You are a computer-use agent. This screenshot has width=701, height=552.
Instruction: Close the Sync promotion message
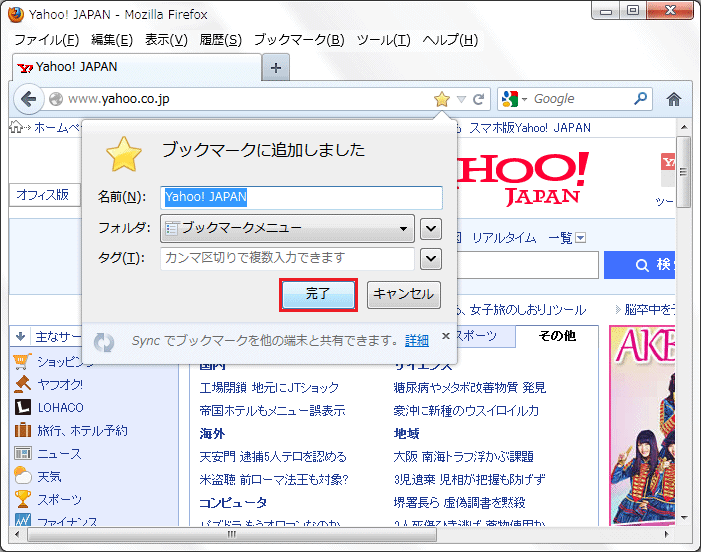pyautogui.click(x=445, y=336)
